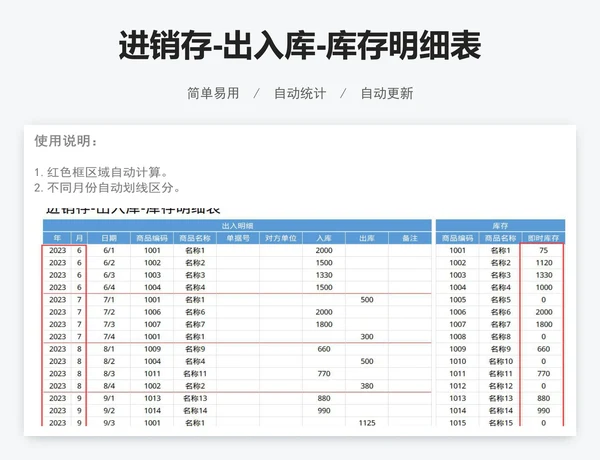Image resolution: width=600 pixels, height=460 pixels.
Task: Select the 日期 column header
Action: click(109, 238)
